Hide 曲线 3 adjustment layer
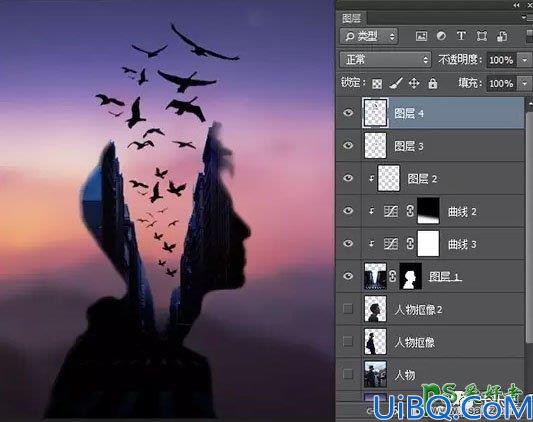 coord(348,243)
